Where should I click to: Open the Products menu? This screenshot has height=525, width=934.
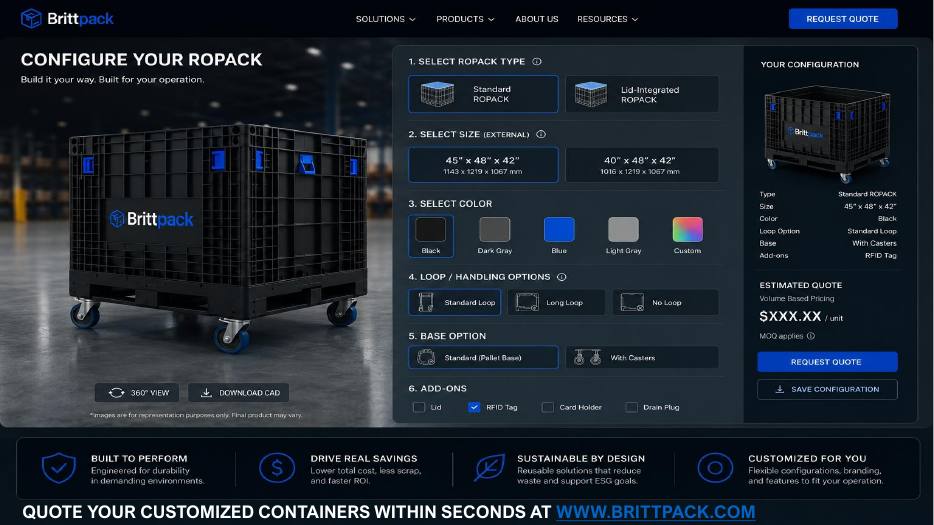pos(465,19)
